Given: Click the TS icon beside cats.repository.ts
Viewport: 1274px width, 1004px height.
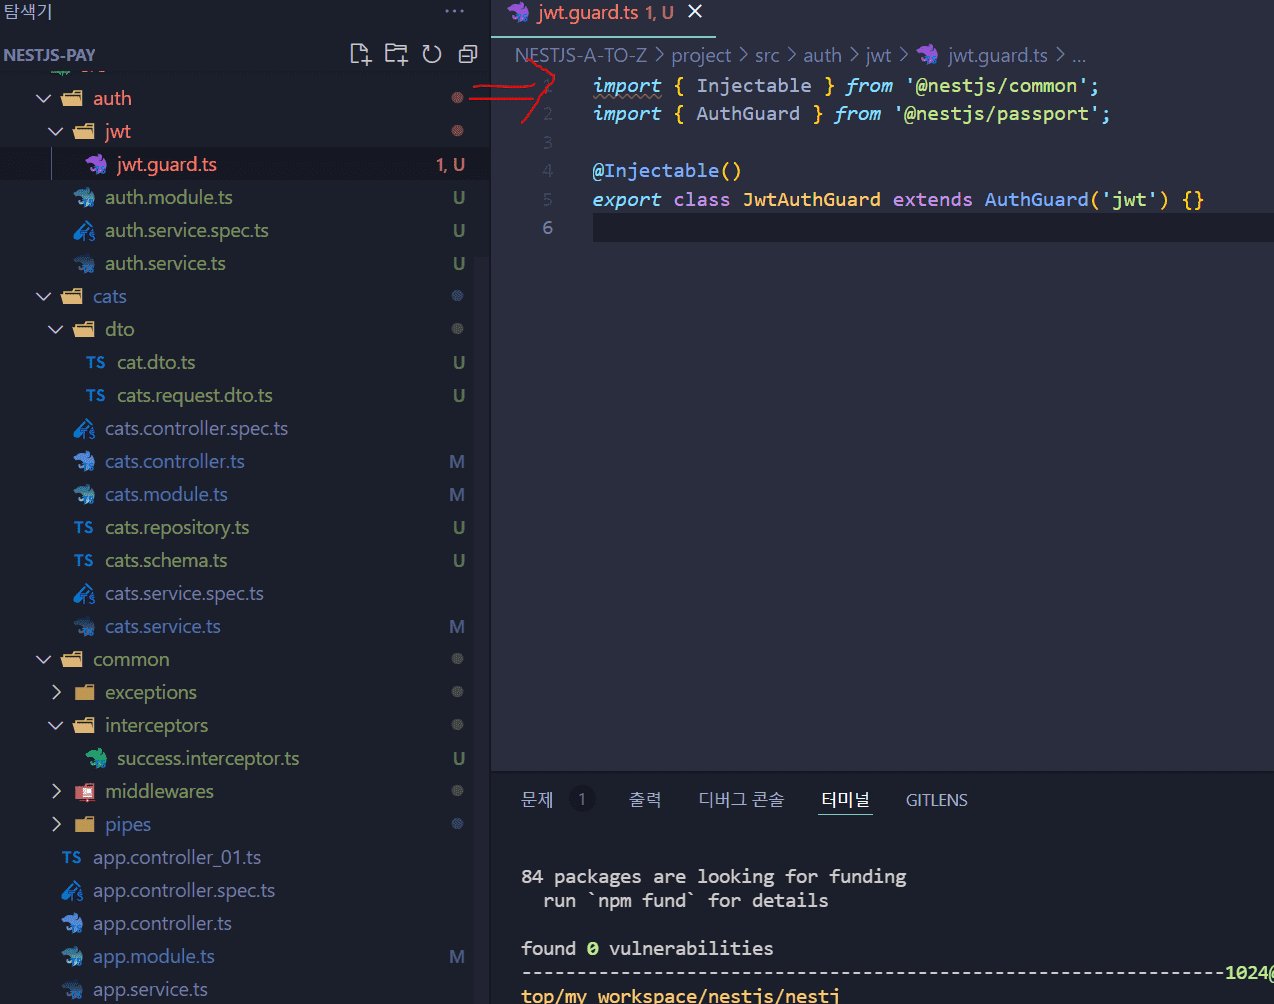Looking at the screenshot, I should [x=84, y=527].
